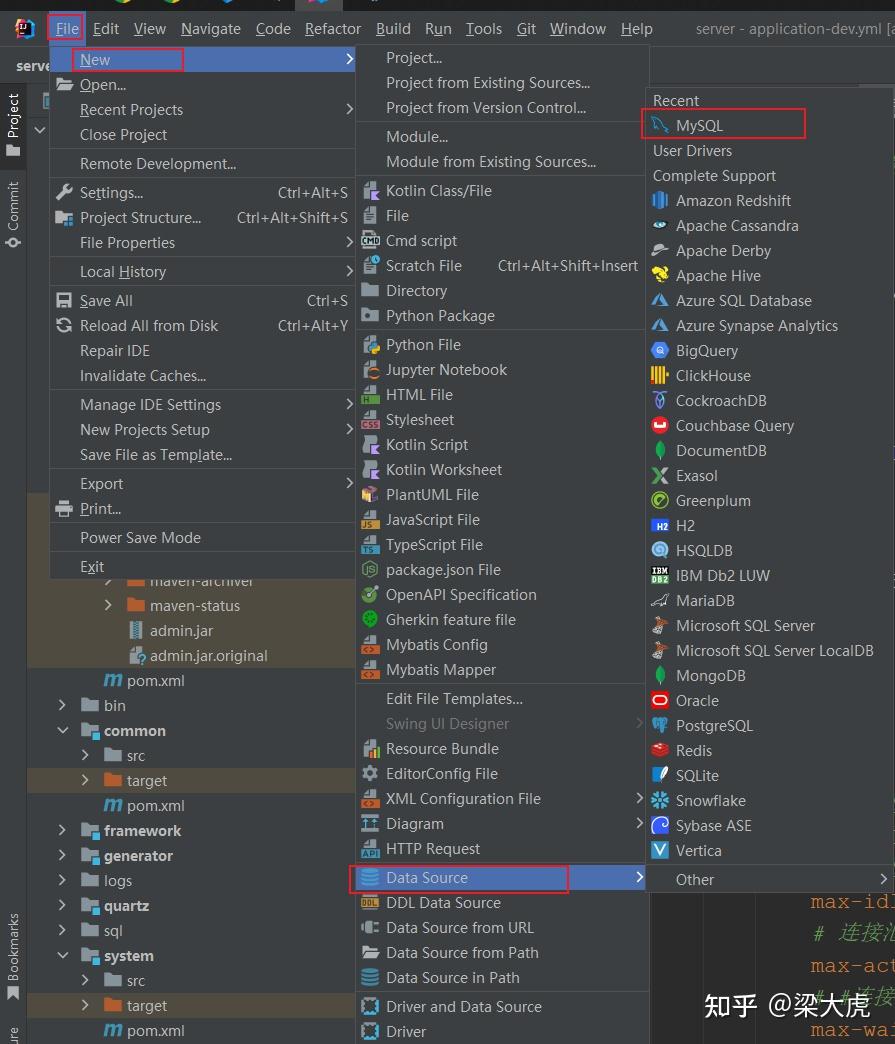
Task: Choose the Oracle icon
Action: (659, 700)
